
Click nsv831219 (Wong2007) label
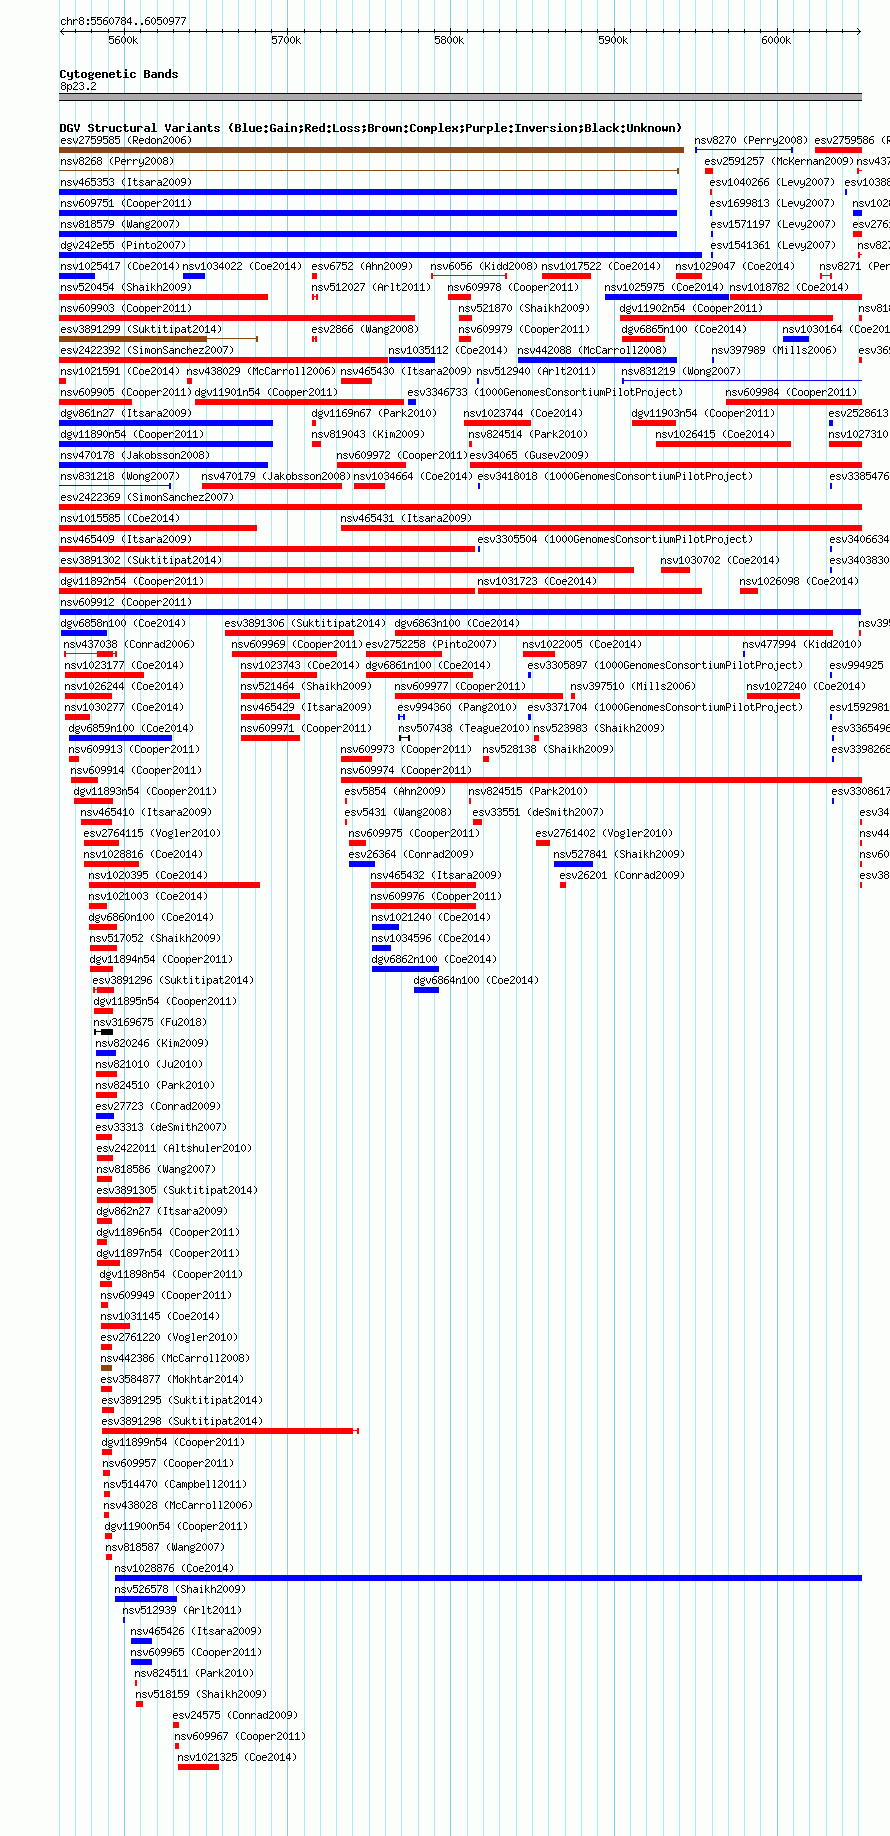tap(681, 372)
